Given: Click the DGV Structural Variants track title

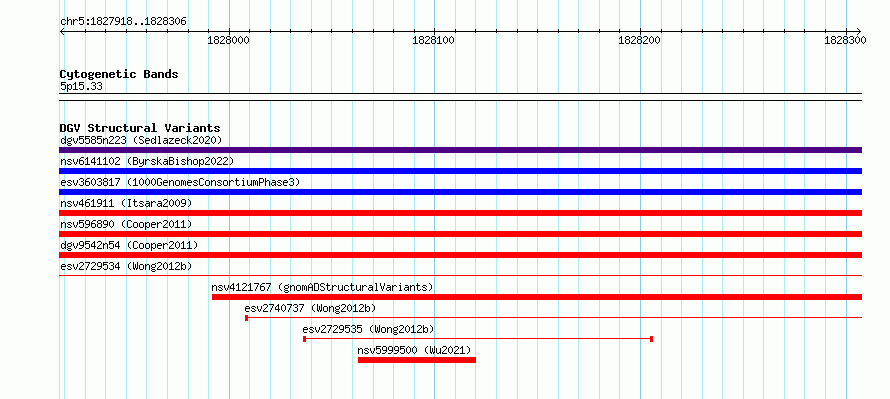Looking at the screenshot, I should tap(140, 128).
